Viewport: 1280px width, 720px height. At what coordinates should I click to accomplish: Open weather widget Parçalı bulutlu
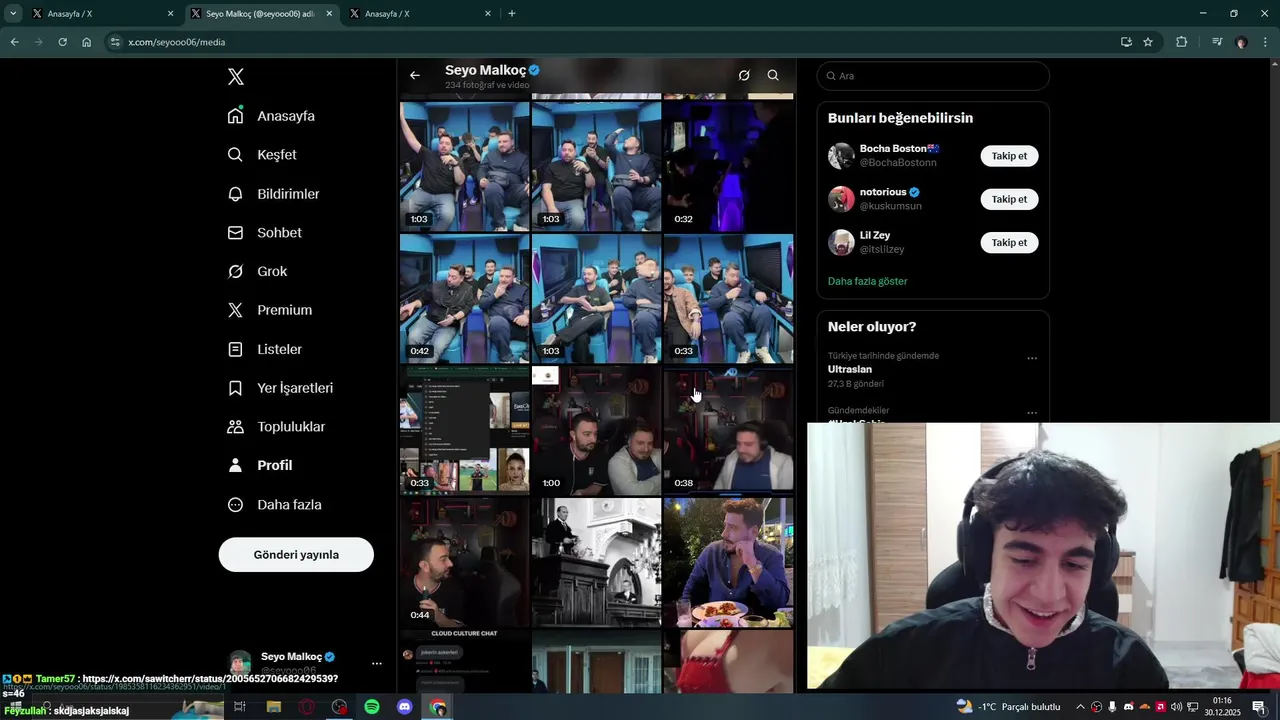pyautogui.click(x=1008, y=707)
